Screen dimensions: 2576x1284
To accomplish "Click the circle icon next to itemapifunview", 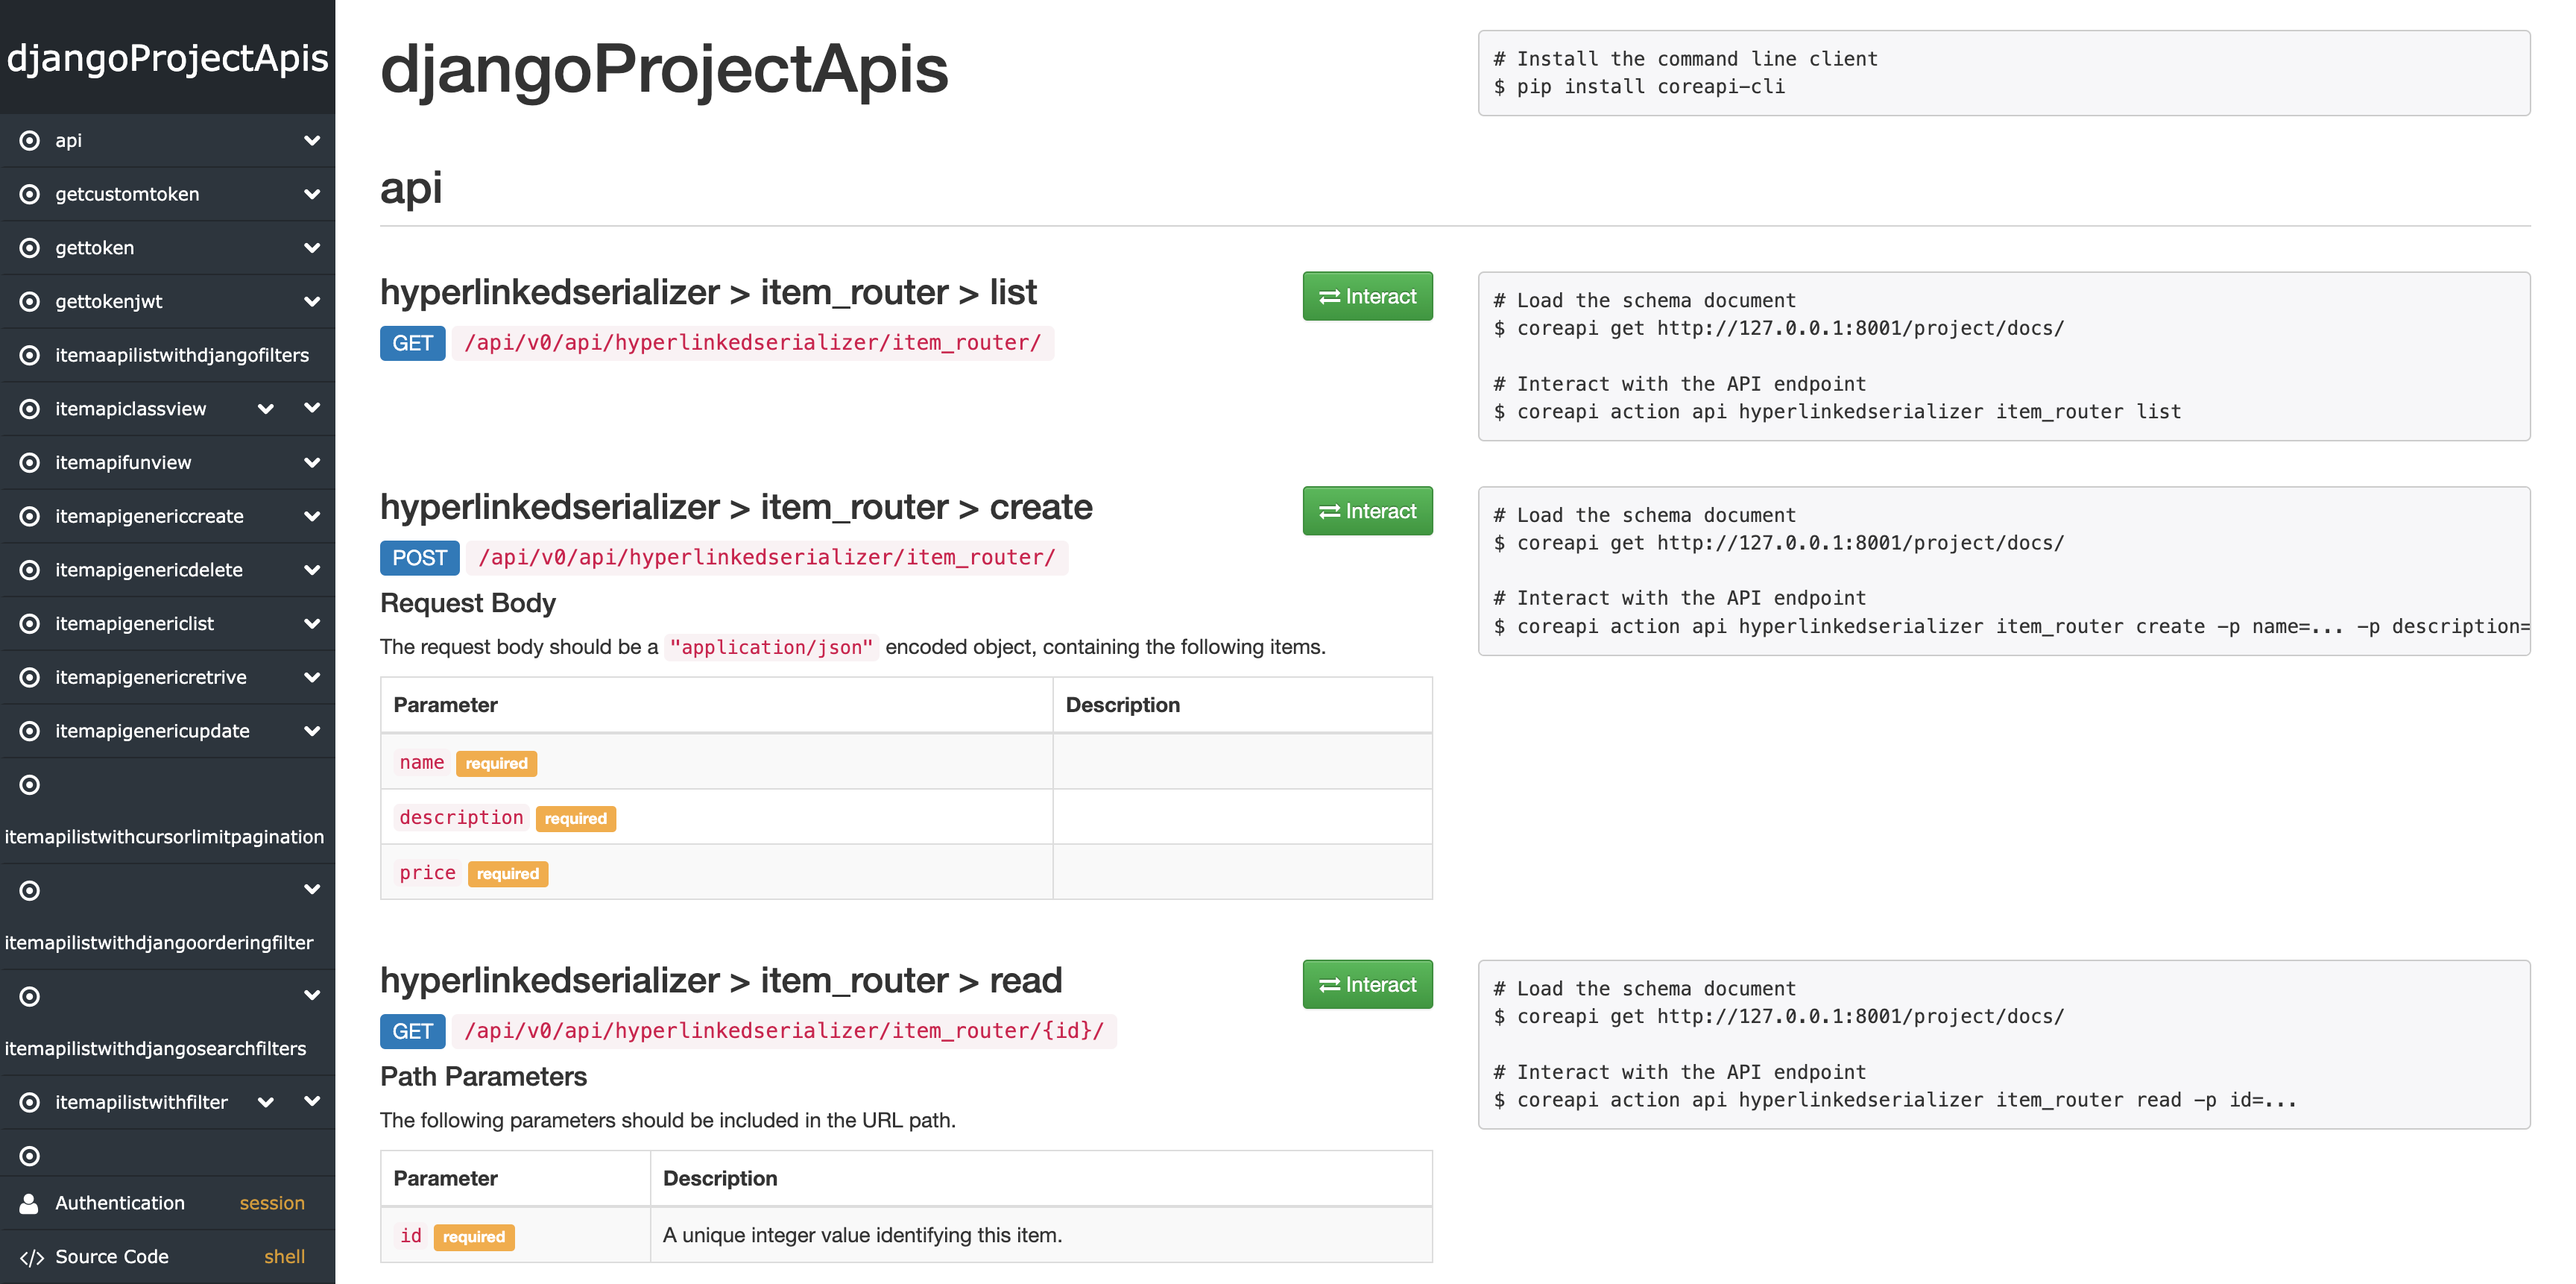I will click(x=30, y=462).
